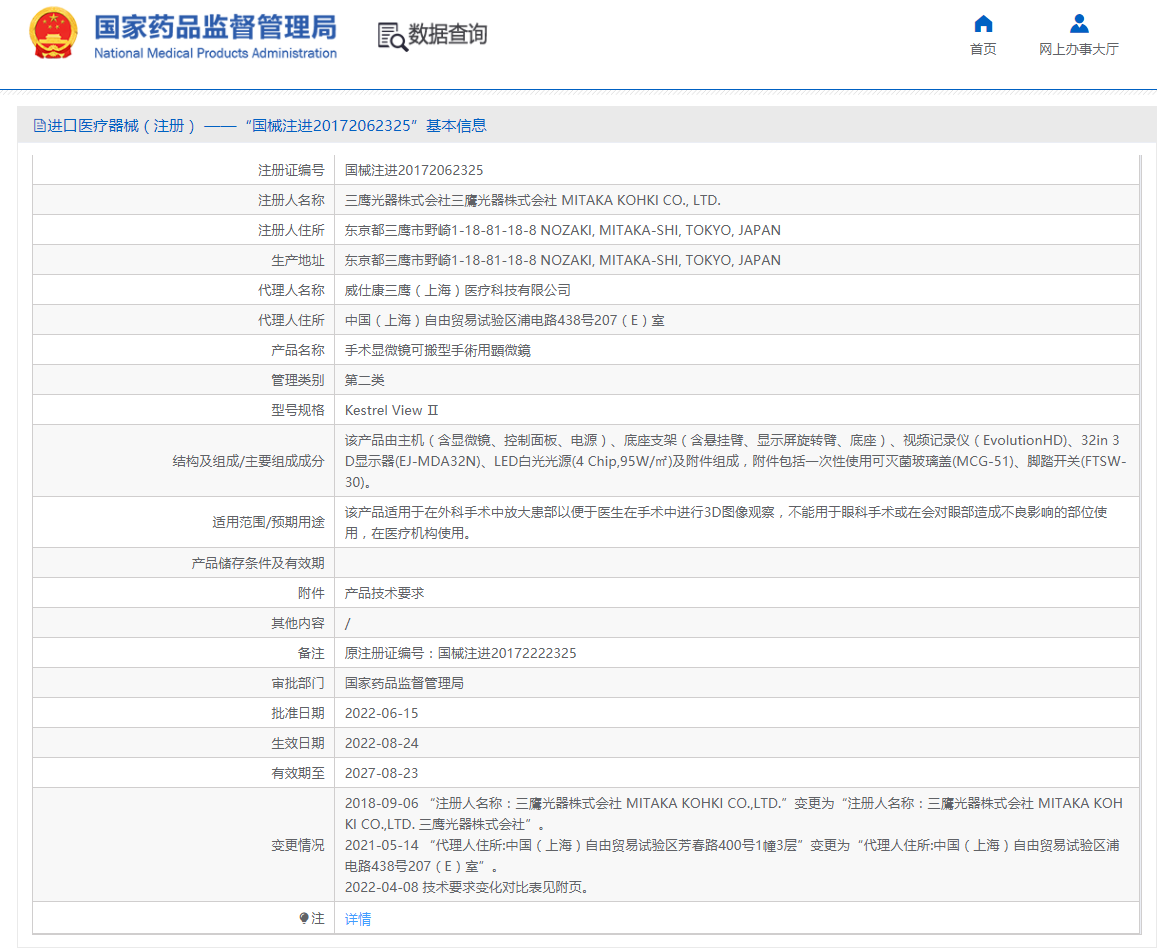Click the 生效日期 label
The width and height of the screenshot is (1157, 952).
pos(297,743)
